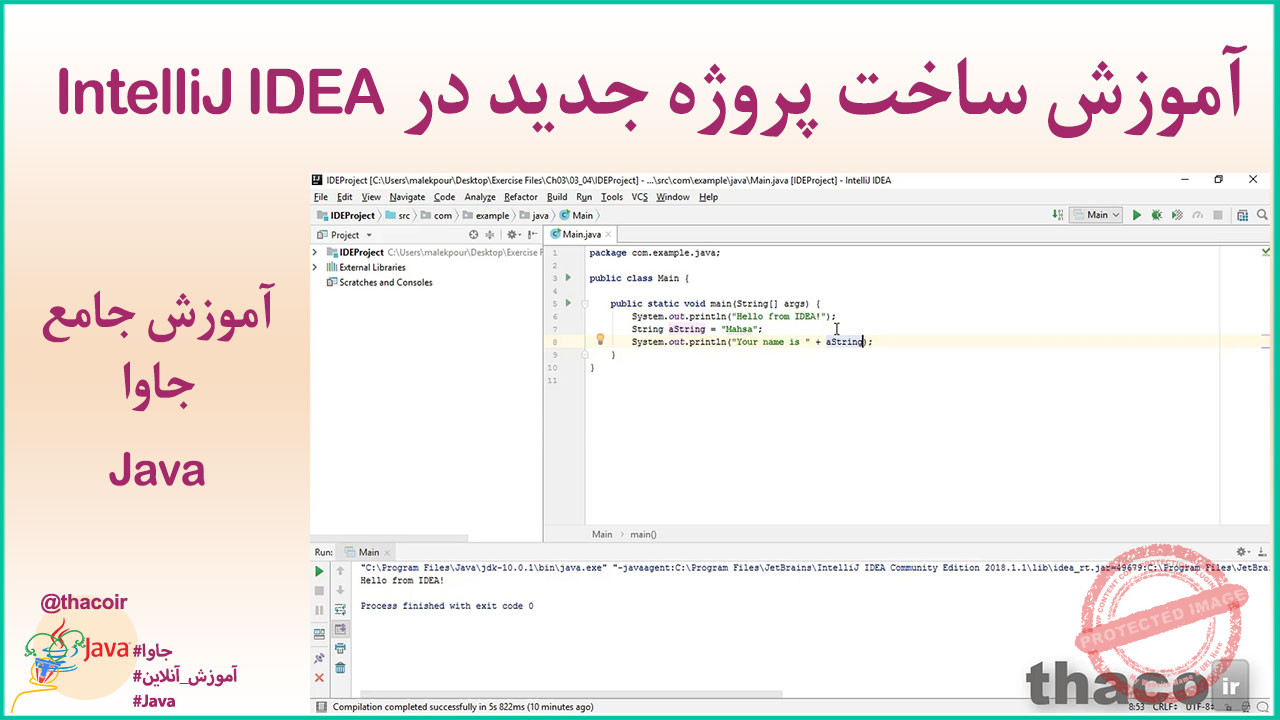Expand the IDEProject tree node
Viewport: 1280px width, 720px height.
314,252
